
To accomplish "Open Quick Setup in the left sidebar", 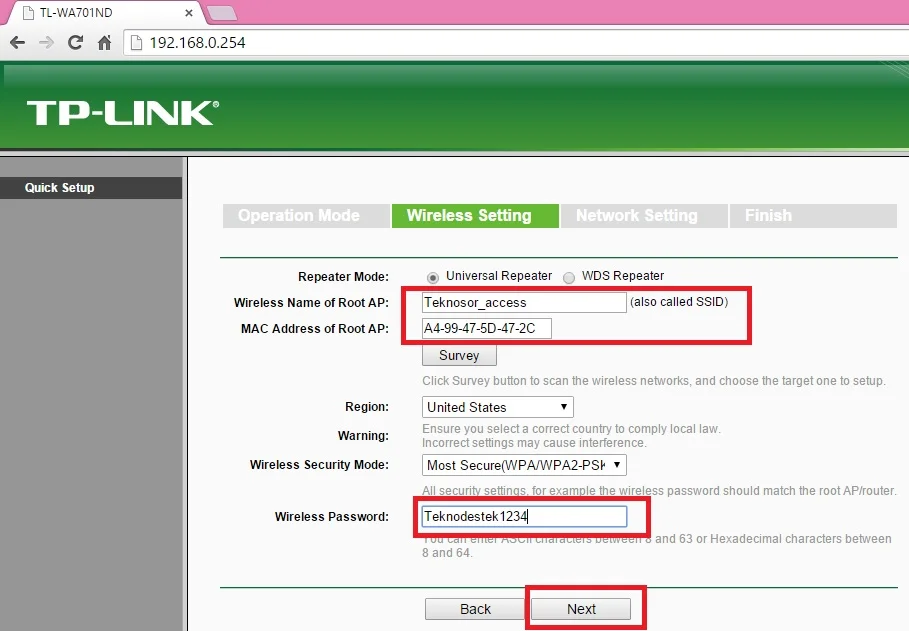I will click(60, 188).
